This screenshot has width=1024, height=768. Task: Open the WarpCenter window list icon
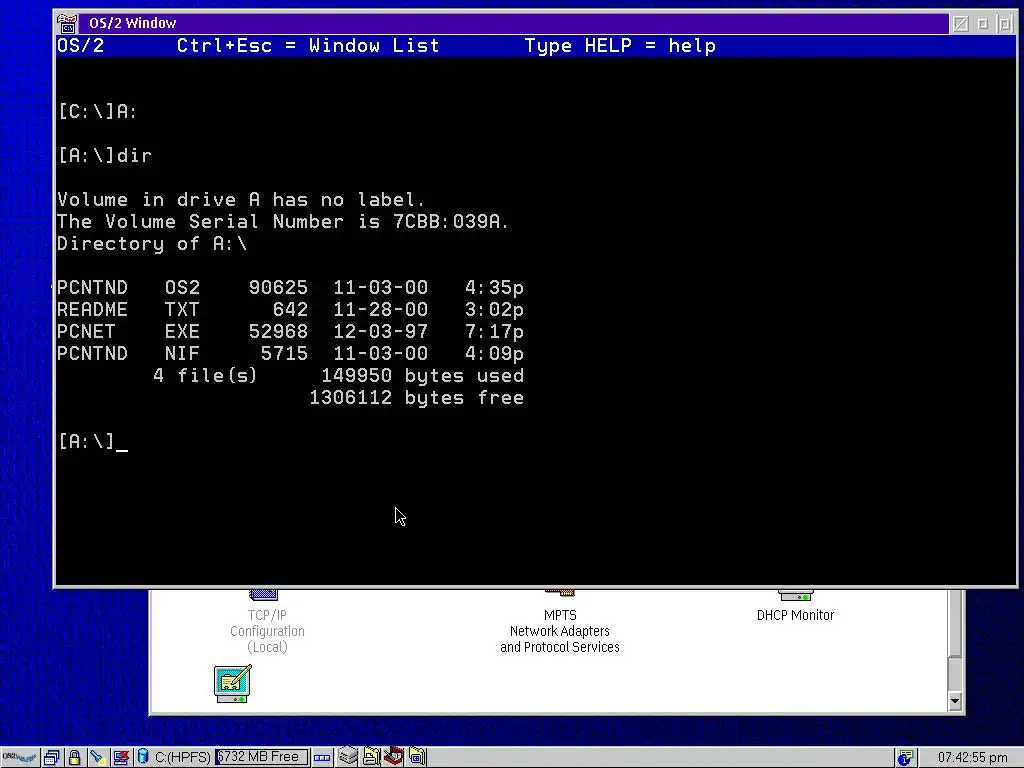52,758
